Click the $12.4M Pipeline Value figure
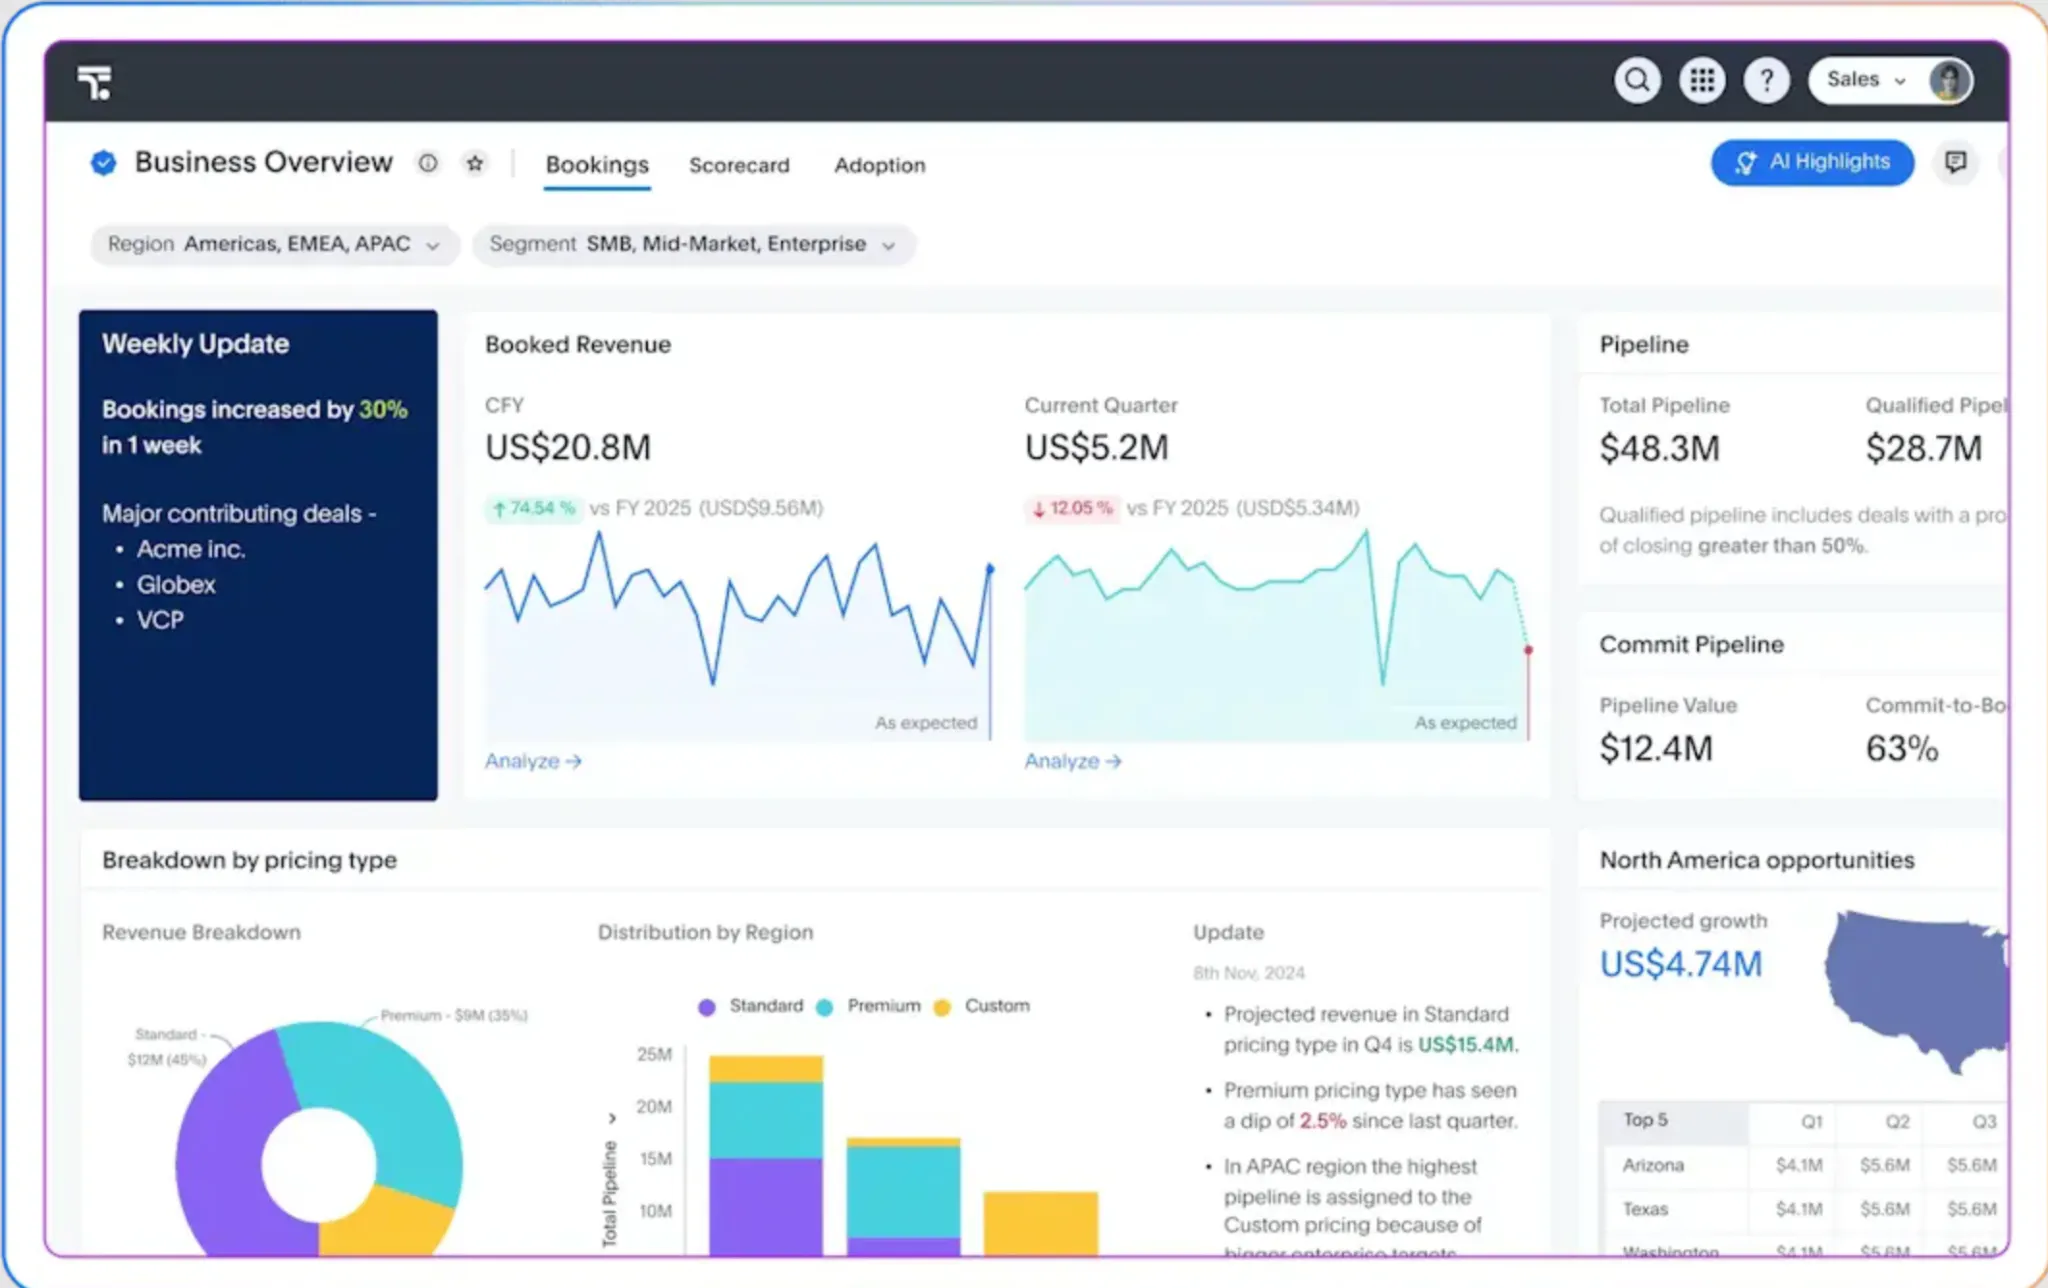The image size is (2048, 1288). (1656, 748)
